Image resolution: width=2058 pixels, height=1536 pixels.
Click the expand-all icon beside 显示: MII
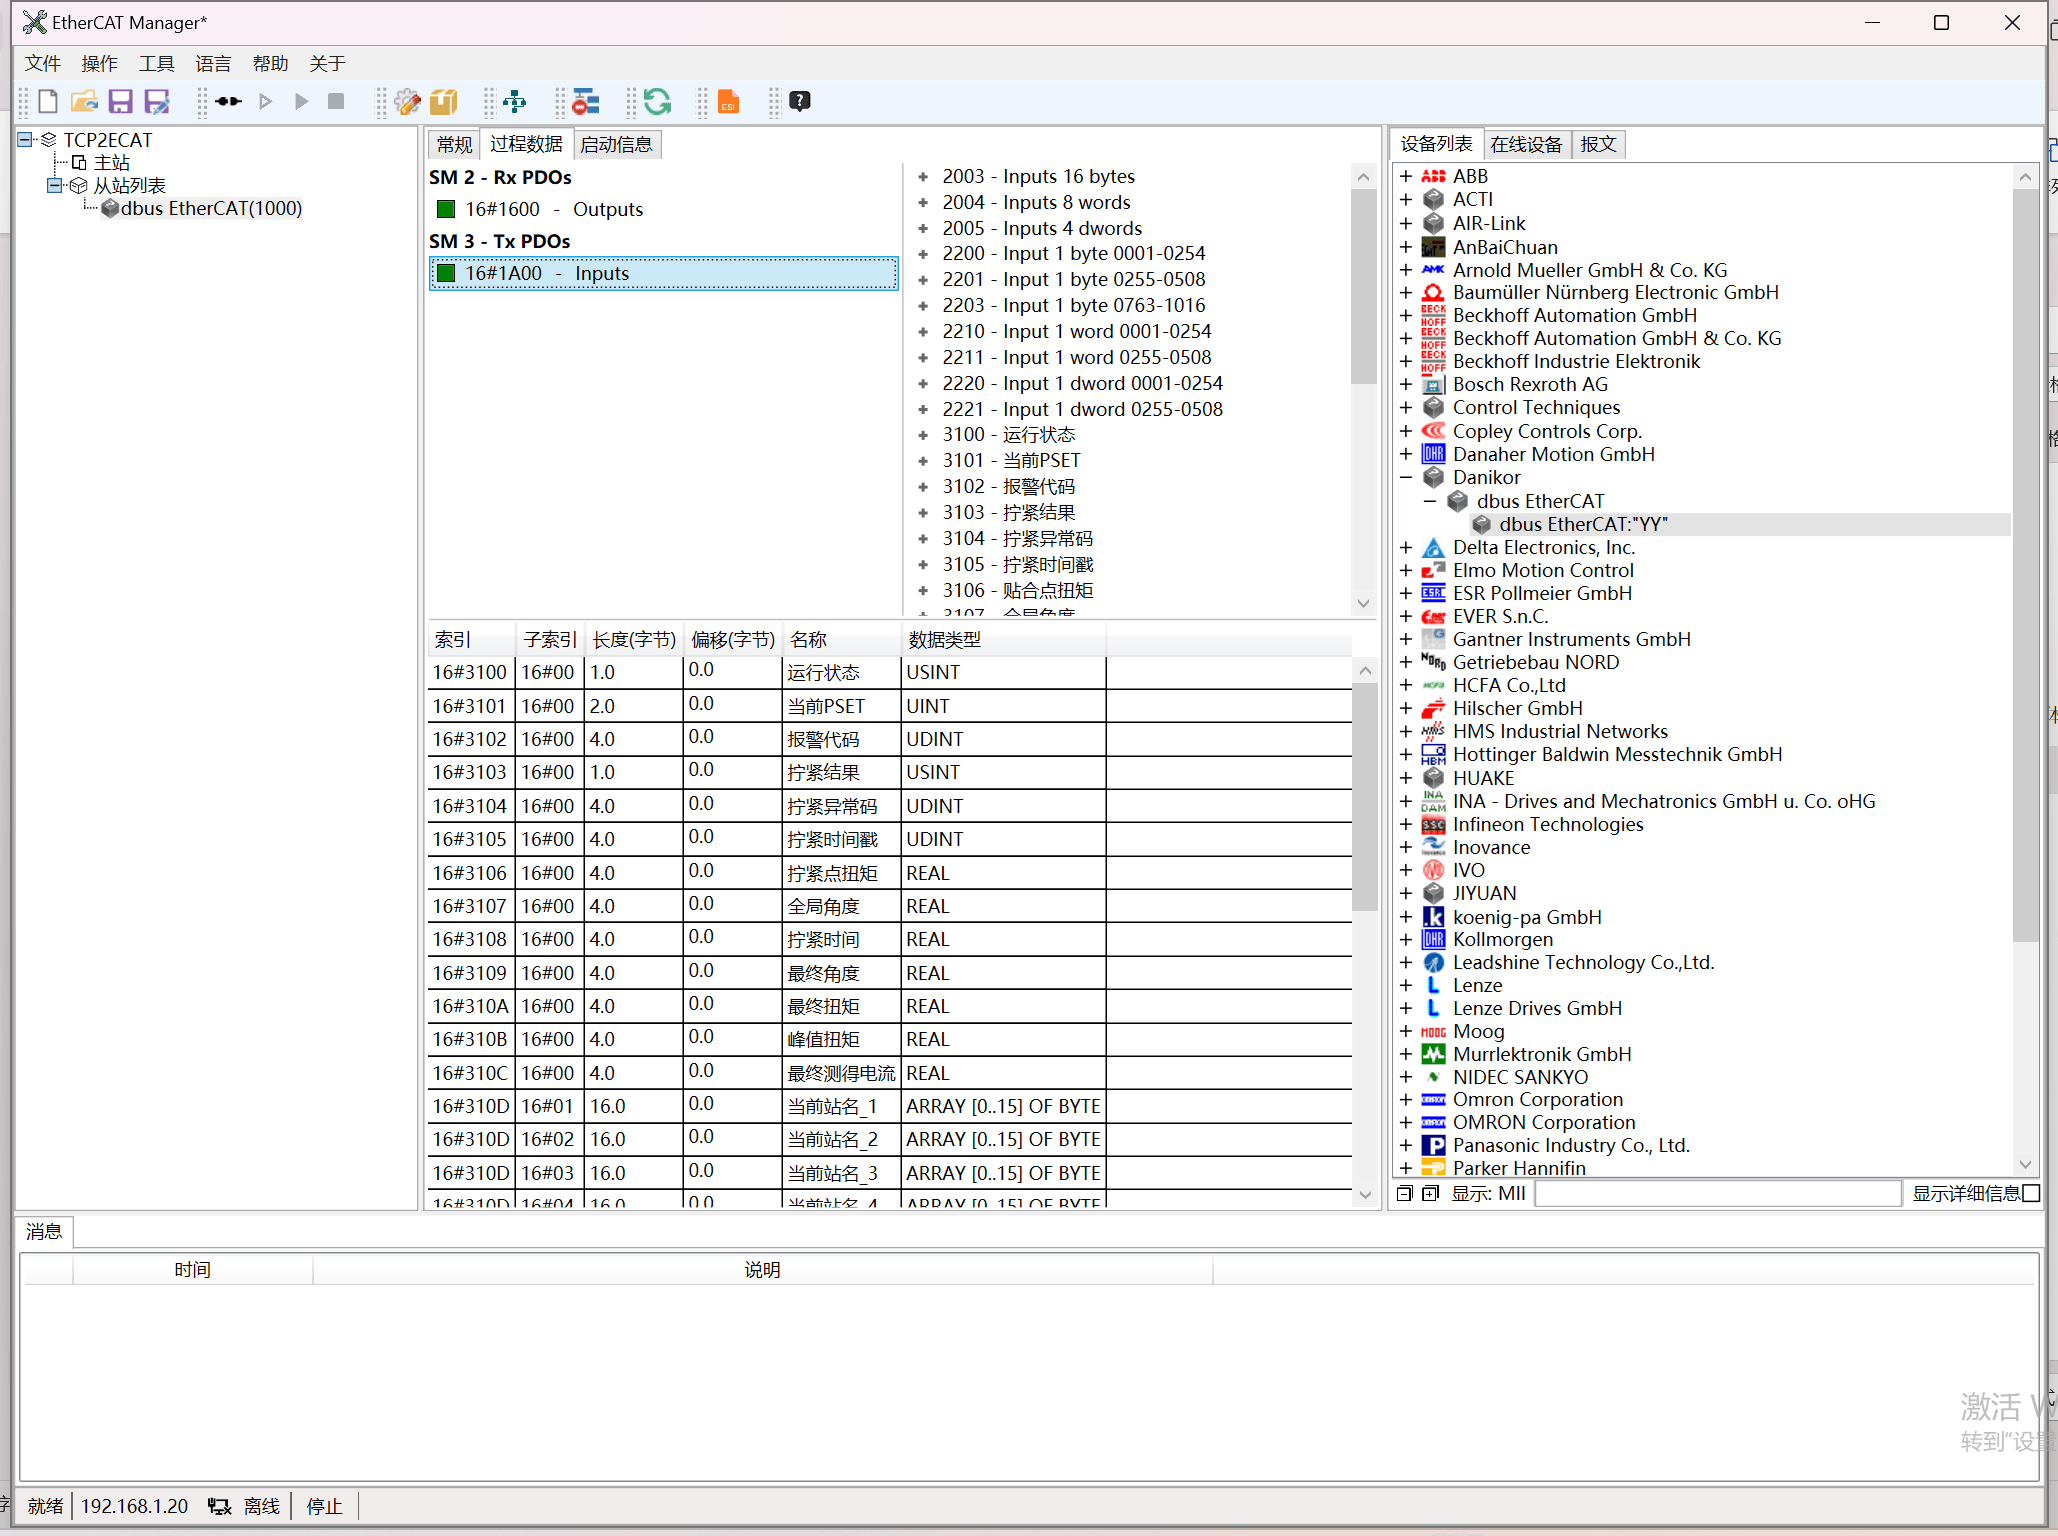tap(1430, 1193)
